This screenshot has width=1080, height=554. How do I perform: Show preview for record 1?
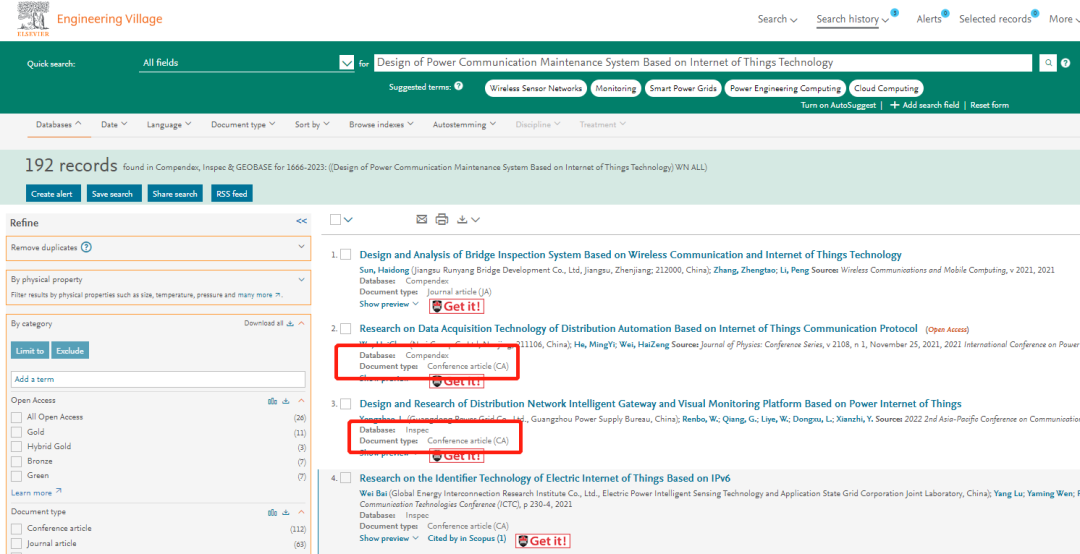tap(389, 304)
